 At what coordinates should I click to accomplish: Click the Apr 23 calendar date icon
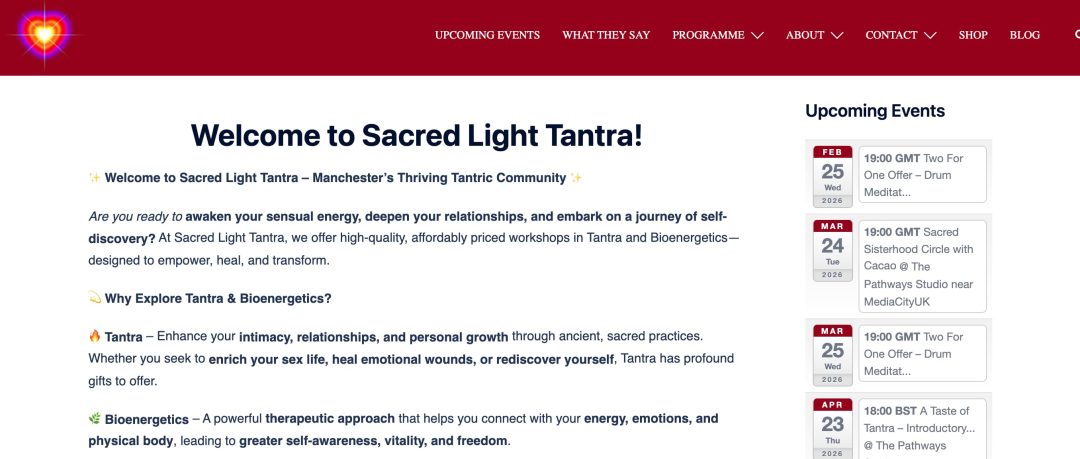pos(832,428)
